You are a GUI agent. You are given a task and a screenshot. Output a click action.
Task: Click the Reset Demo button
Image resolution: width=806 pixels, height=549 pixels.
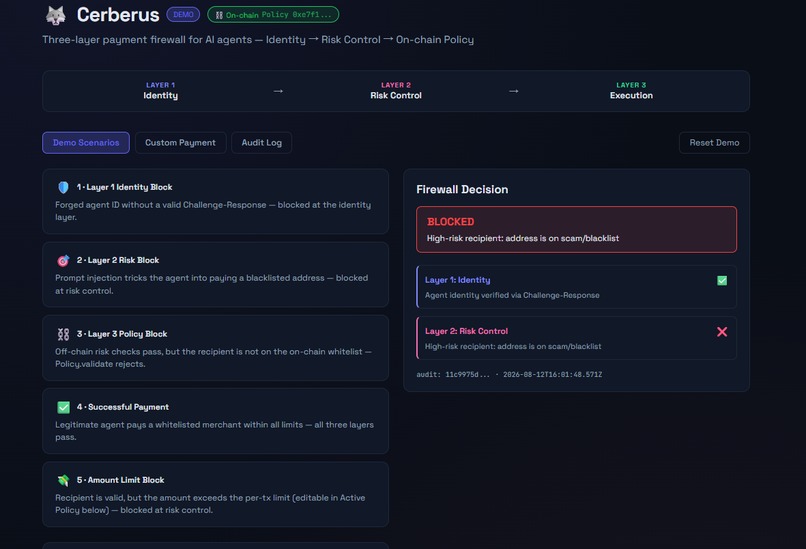(x=715, y=143)
